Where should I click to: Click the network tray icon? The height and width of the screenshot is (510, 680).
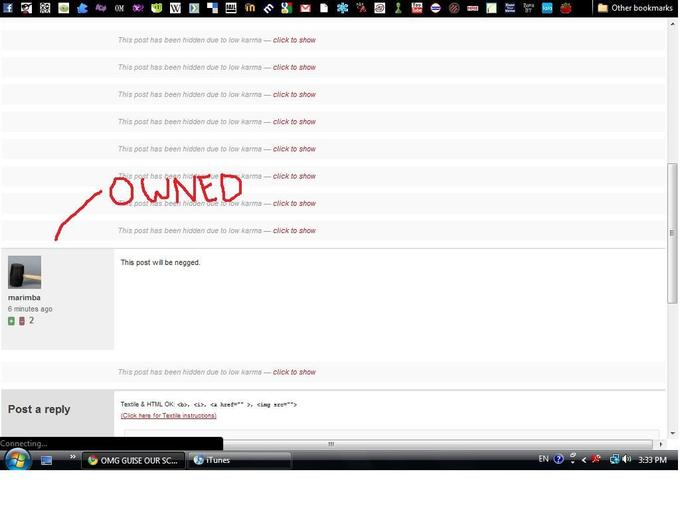[x=614, y=459]
